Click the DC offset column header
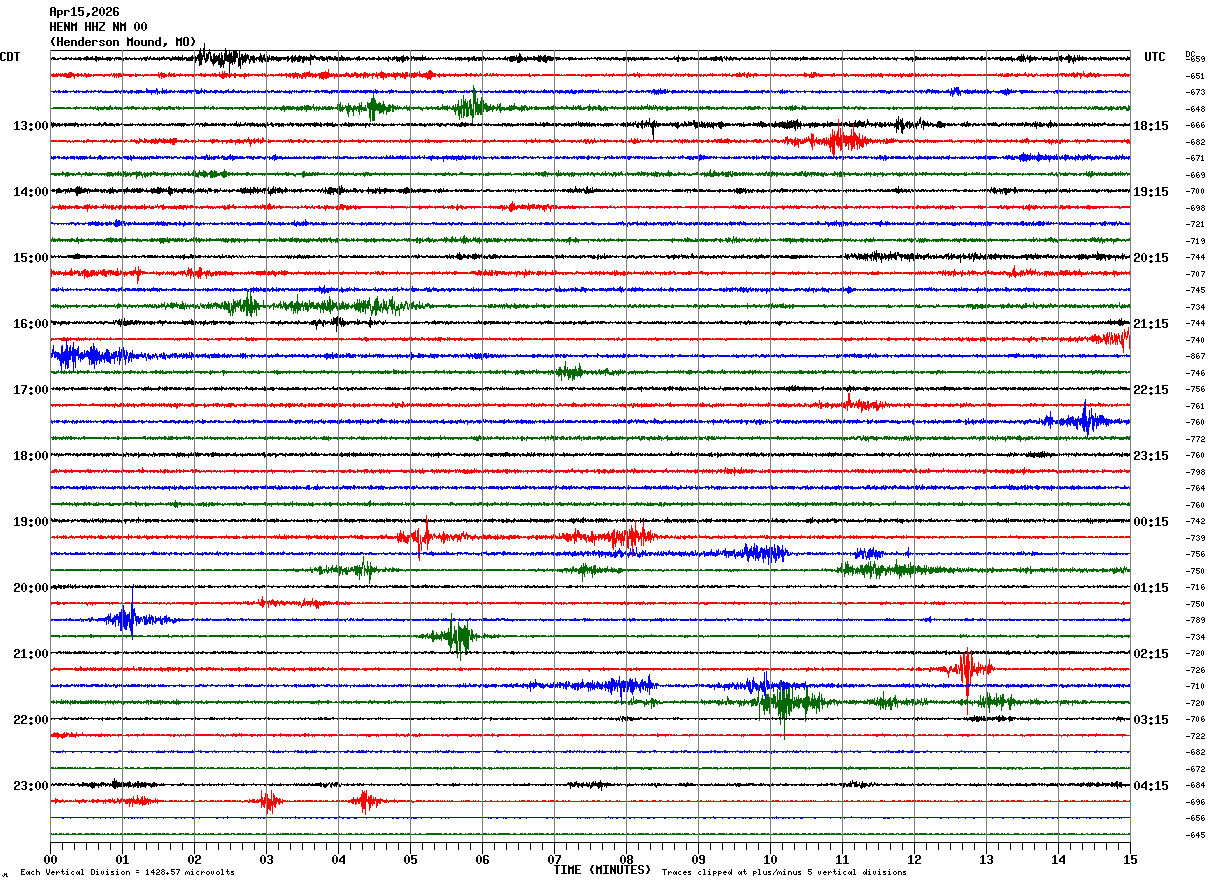Screen dimensions: 1210x886 click(1190, 54)
